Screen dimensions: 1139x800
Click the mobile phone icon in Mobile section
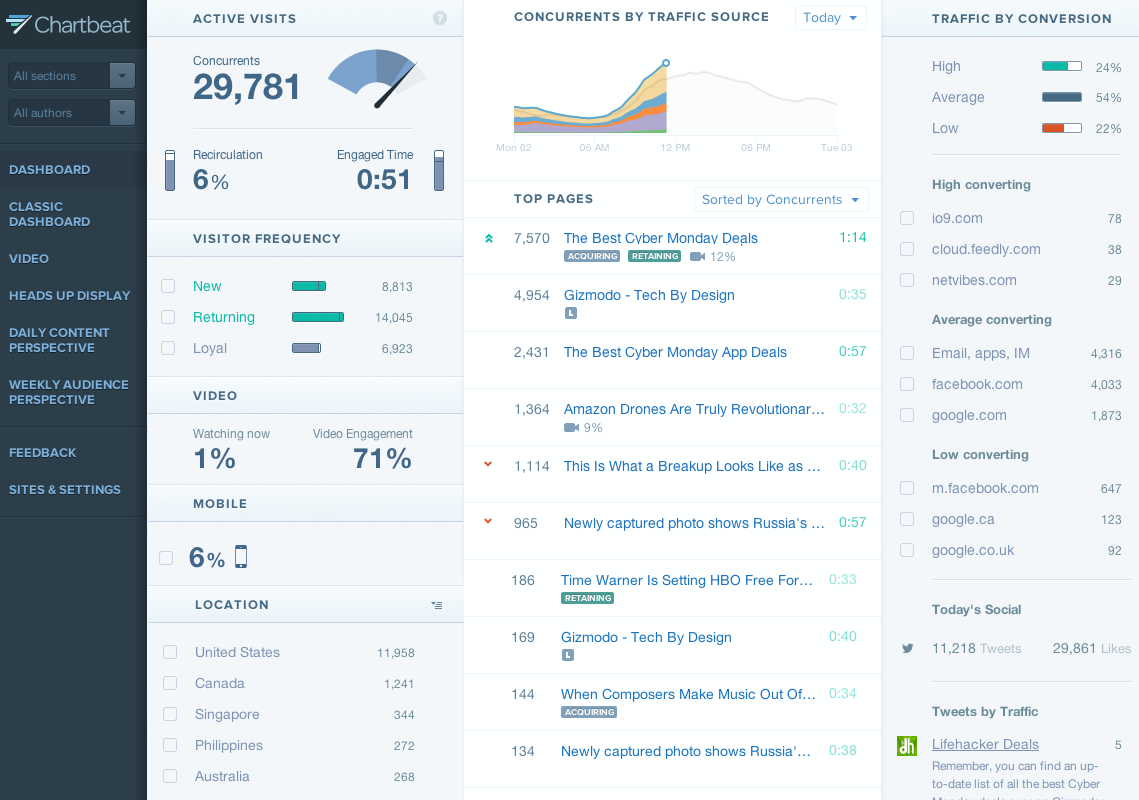click(240, 557)
